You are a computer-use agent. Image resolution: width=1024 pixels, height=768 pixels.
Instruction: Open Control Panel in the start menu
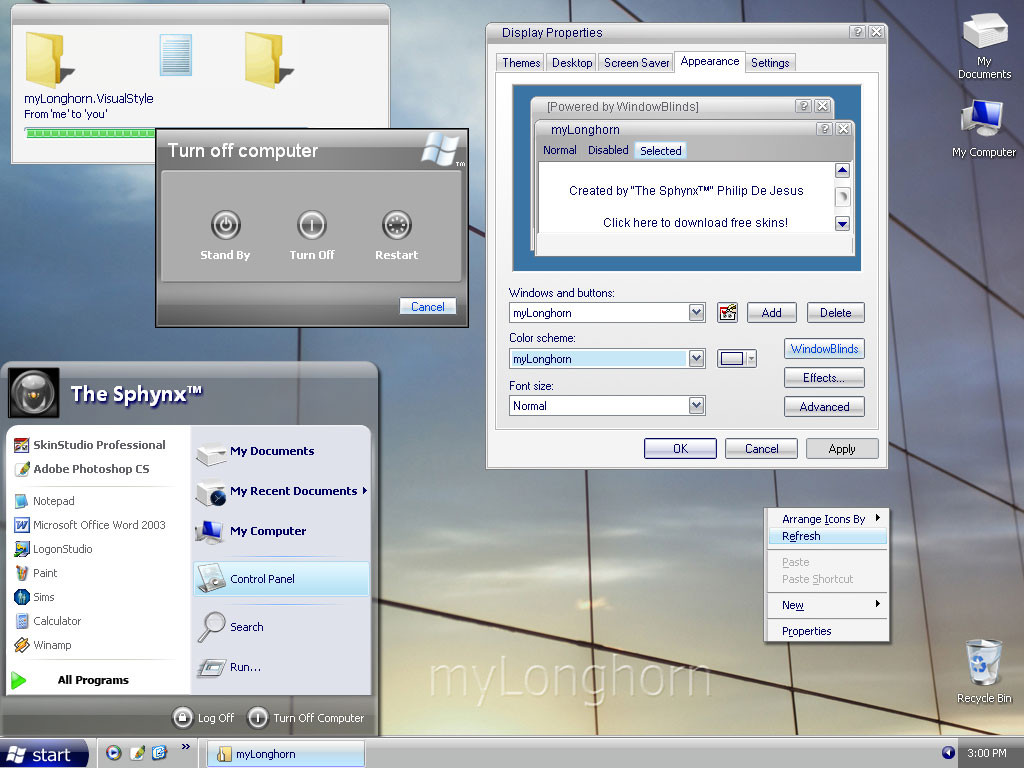pos(281,579)
